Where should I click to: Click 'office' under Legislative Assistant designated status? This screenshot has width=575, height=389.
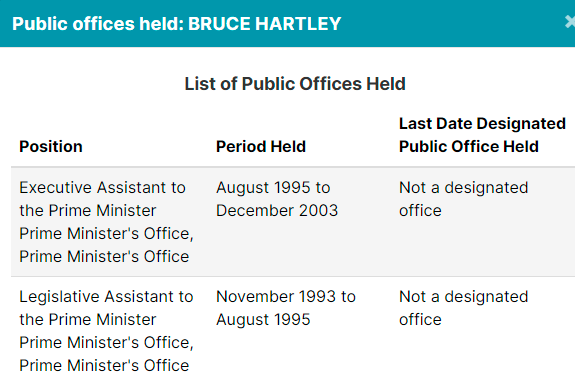420,320
